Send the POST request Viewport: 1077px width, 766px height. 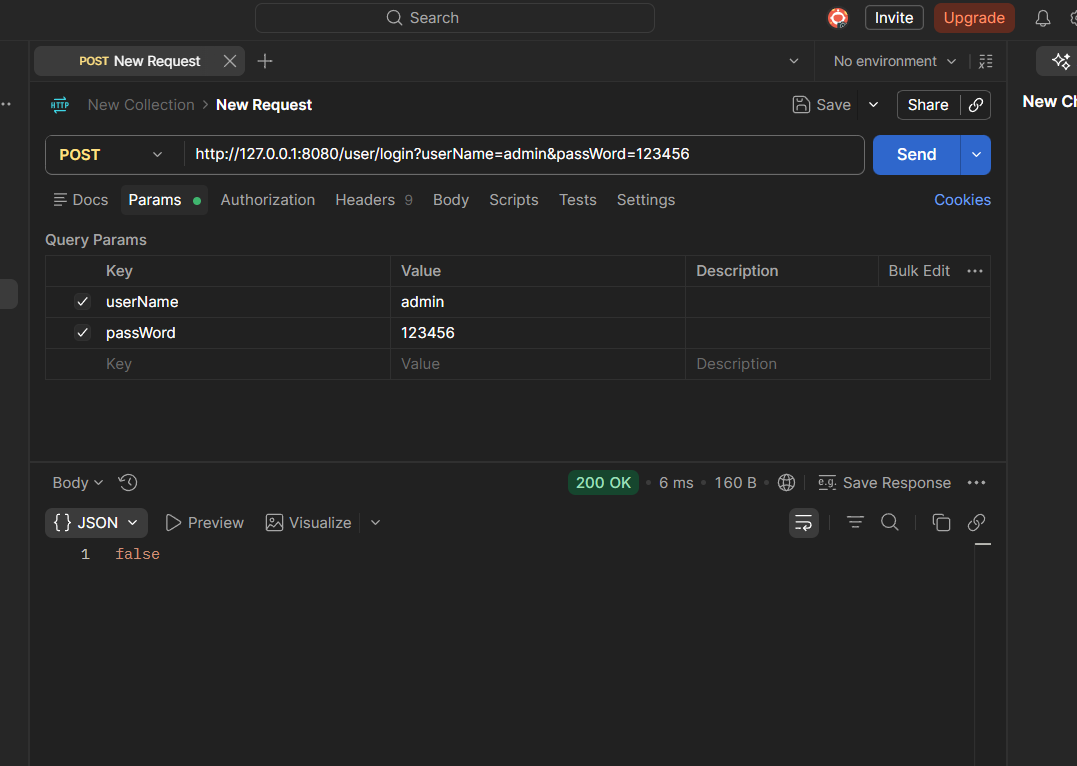(916, 155)
